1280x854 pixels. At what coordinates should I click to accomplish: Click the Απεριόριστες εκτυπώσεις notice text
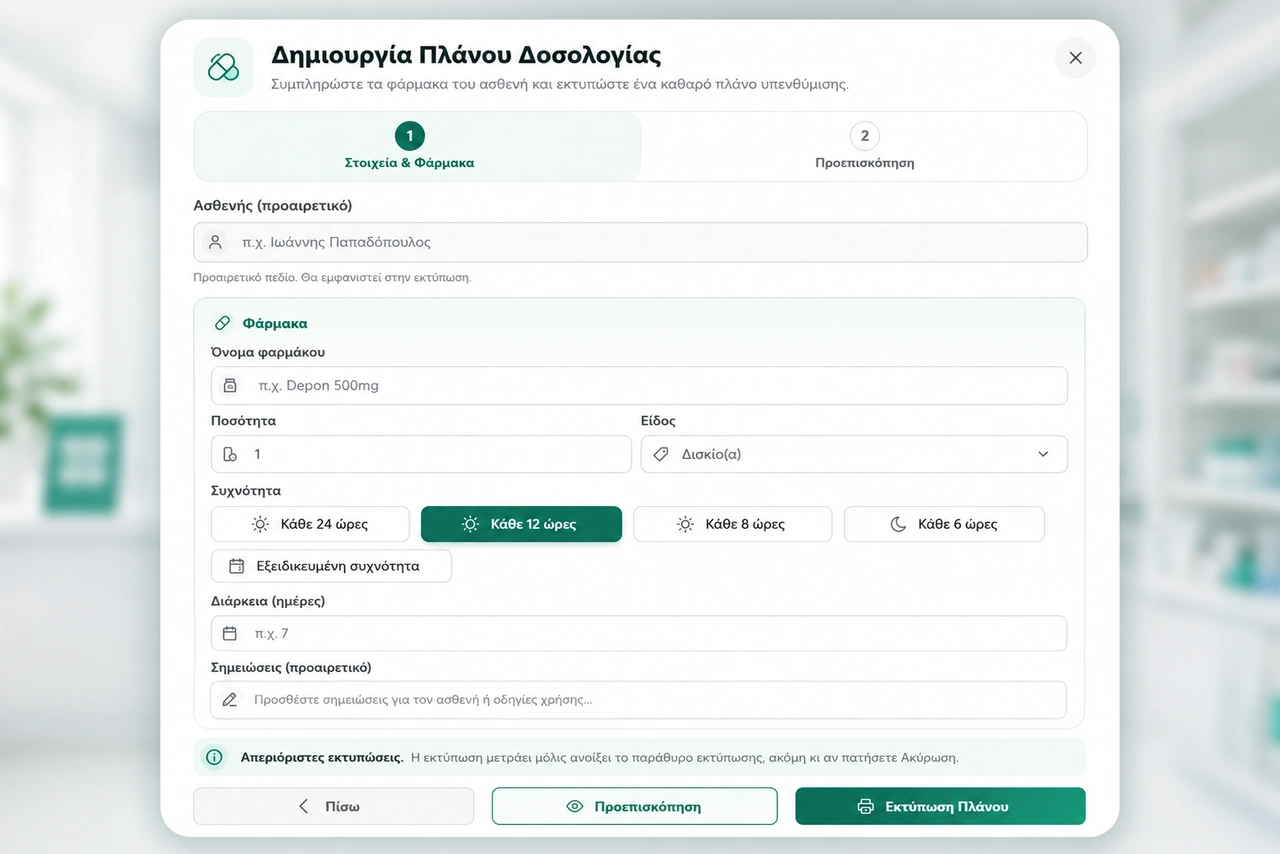tap(322, 757)
